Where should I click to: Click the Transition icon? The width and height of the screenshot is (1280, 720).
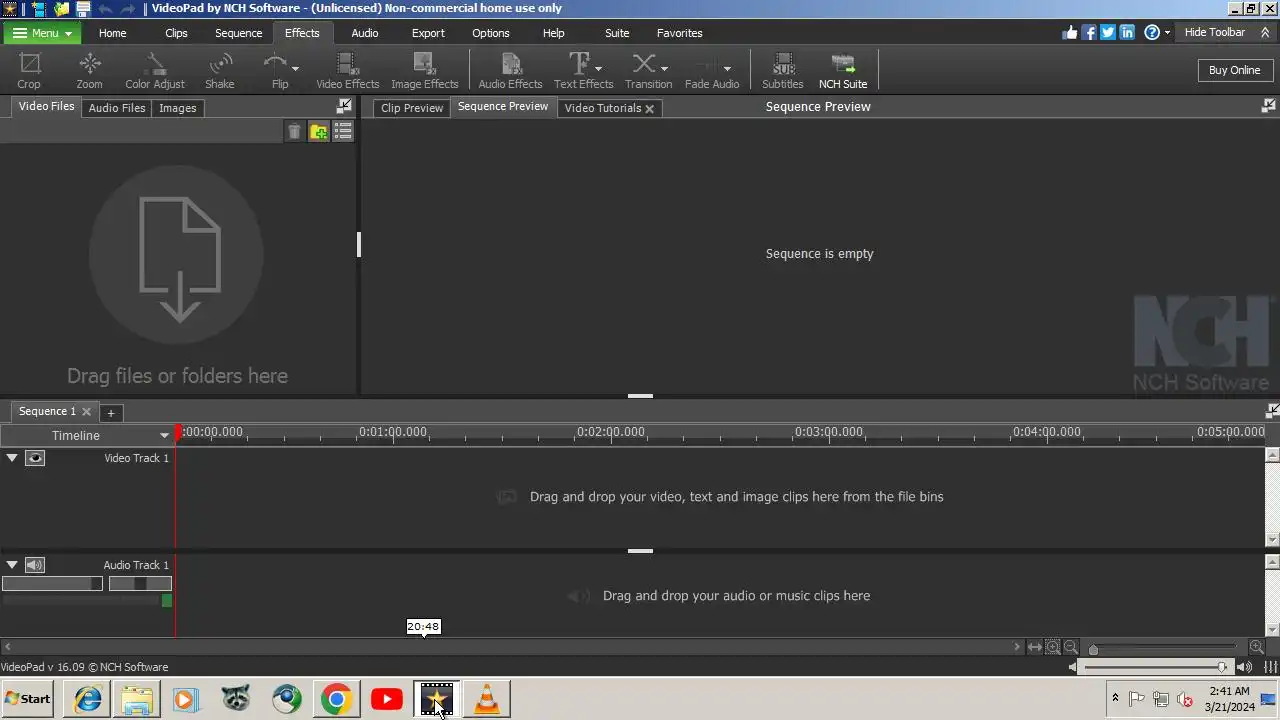[x=644, y=64]
